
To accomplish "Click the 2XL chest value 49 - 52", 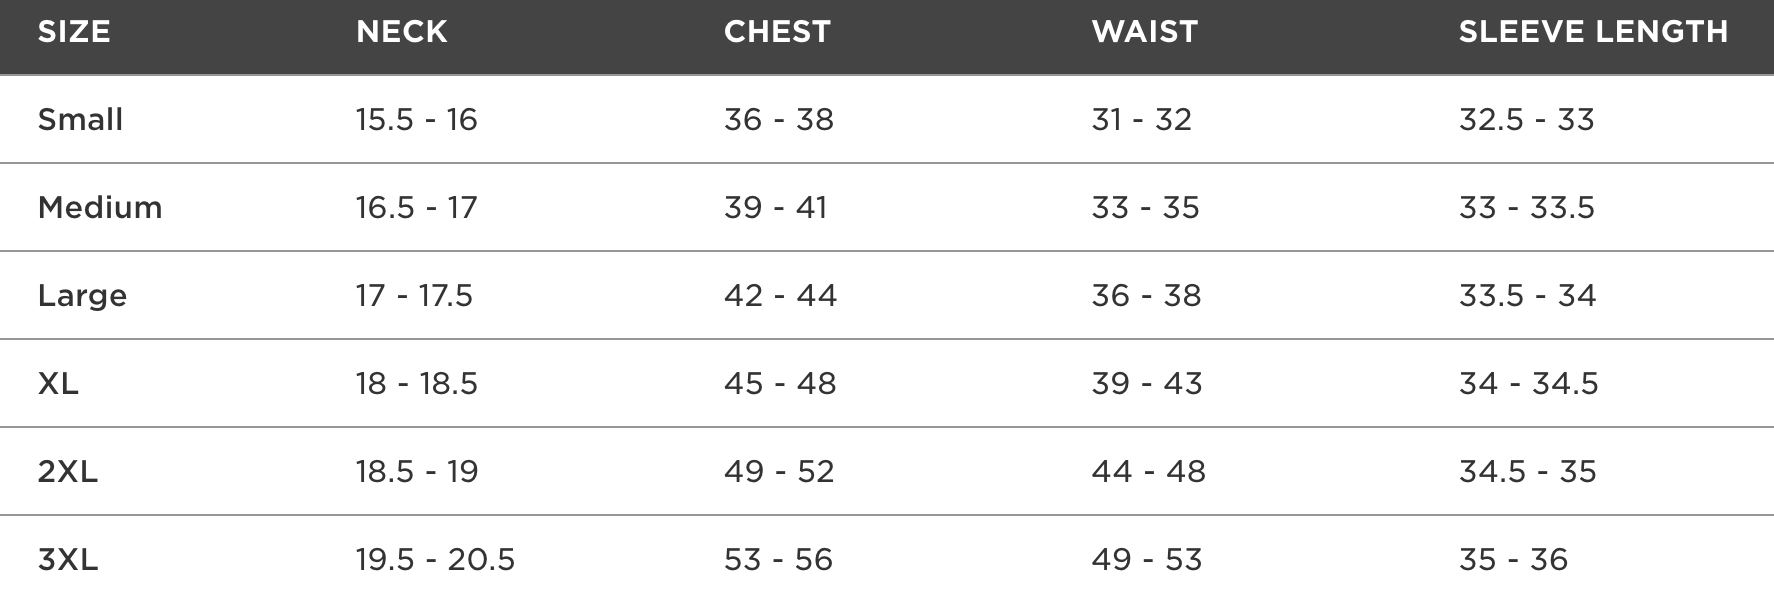I will (x=779, y=472).
